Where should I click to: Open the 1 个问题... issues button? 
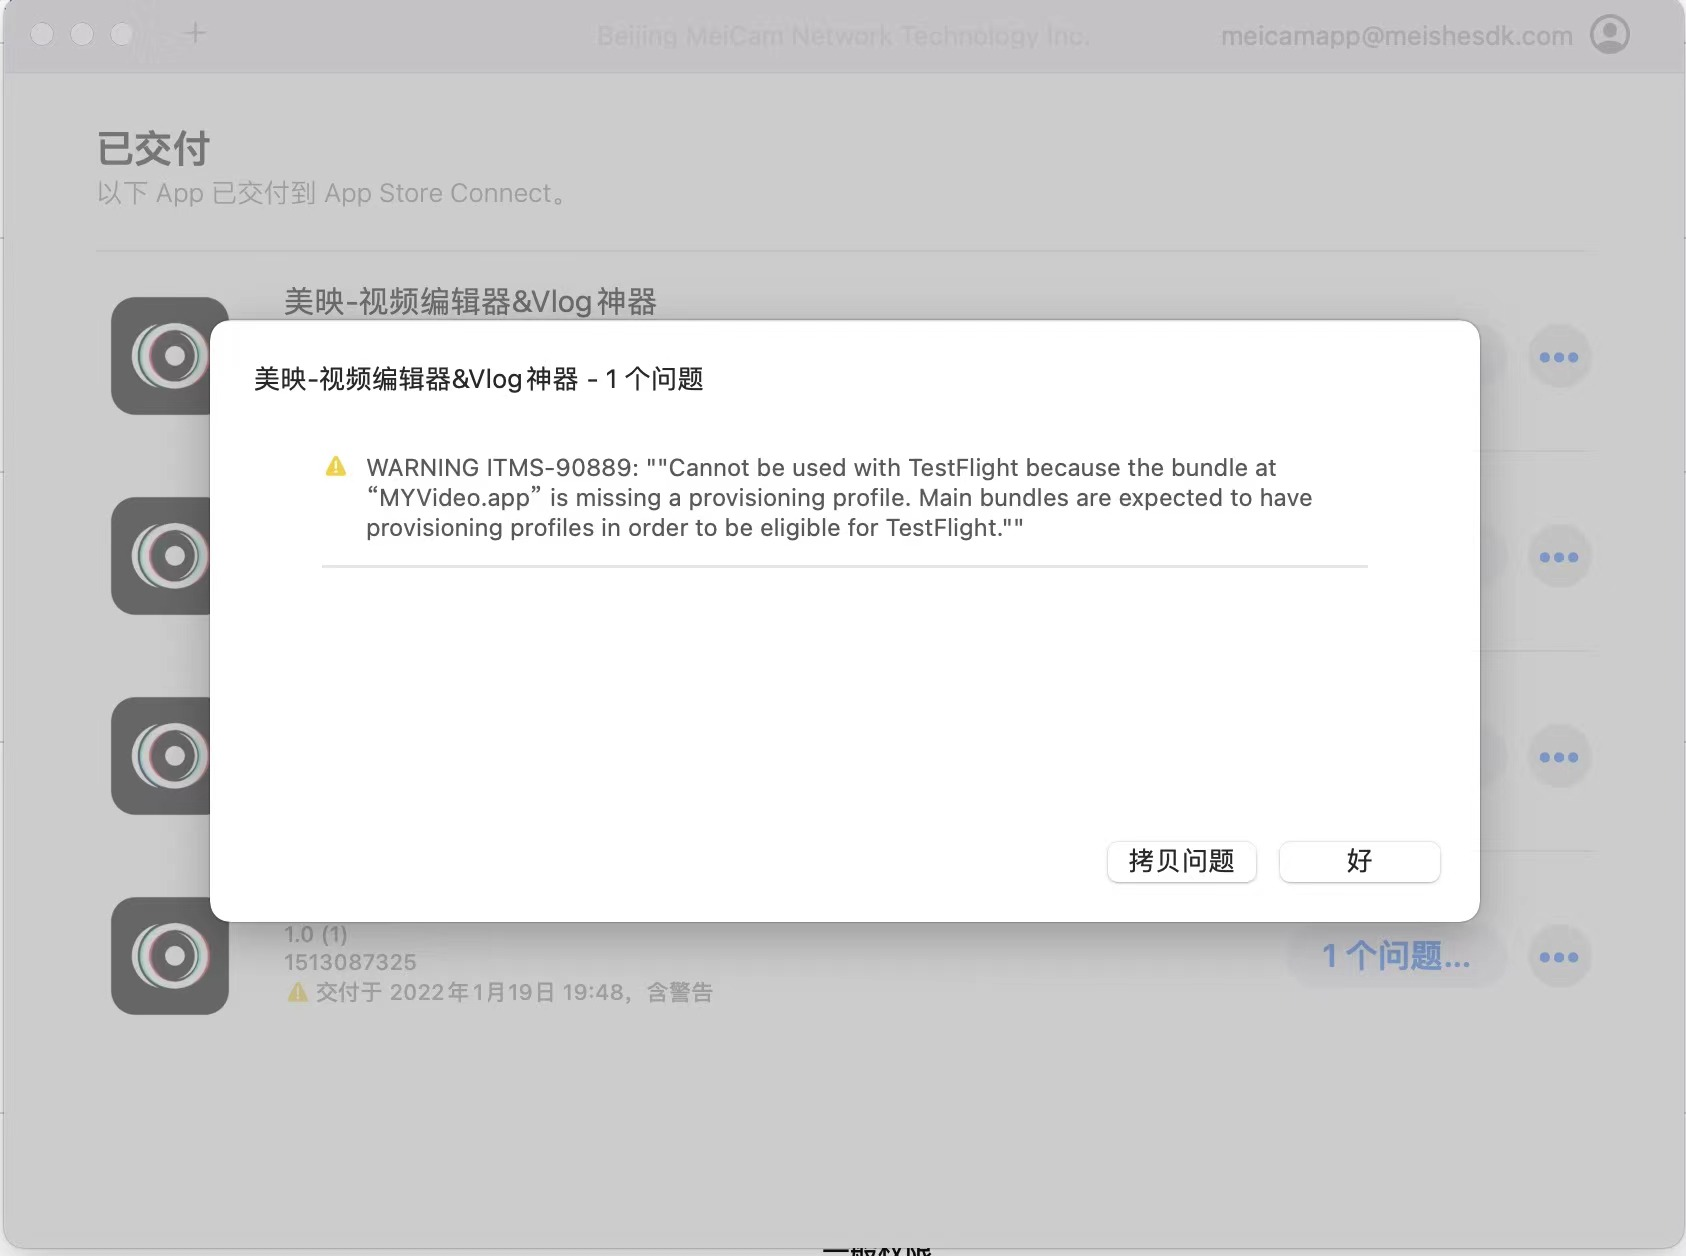point(1396,956)
